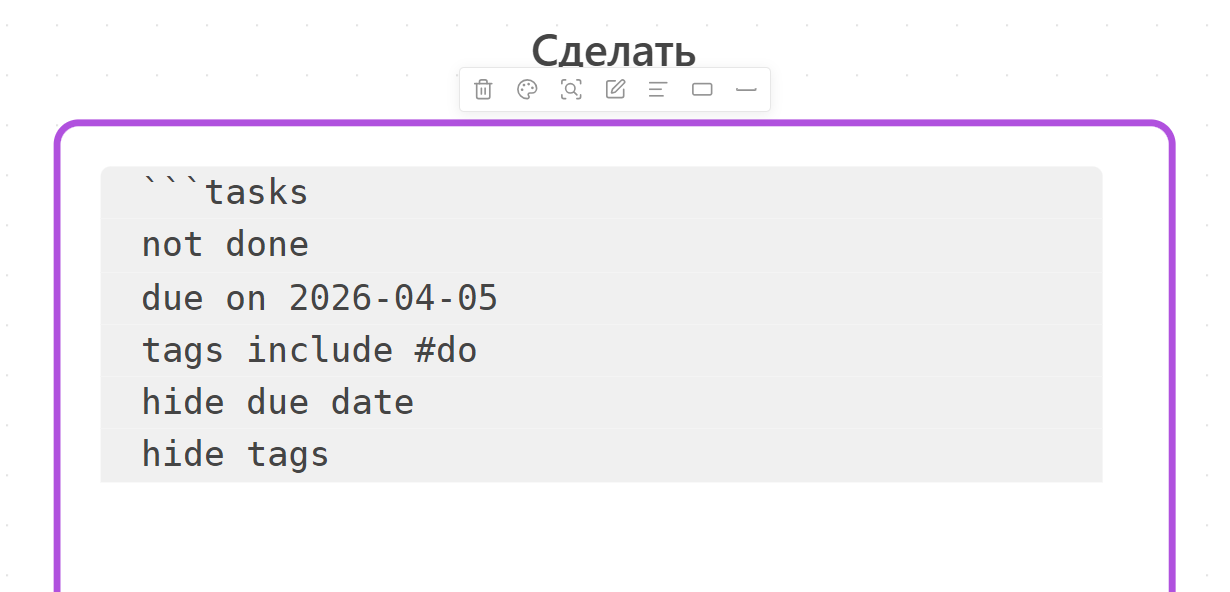Image resolution: width=1230 pixels, height=592 pixels.
Task: Click inside the gray code block area
Action: click(x=800, y=300)
